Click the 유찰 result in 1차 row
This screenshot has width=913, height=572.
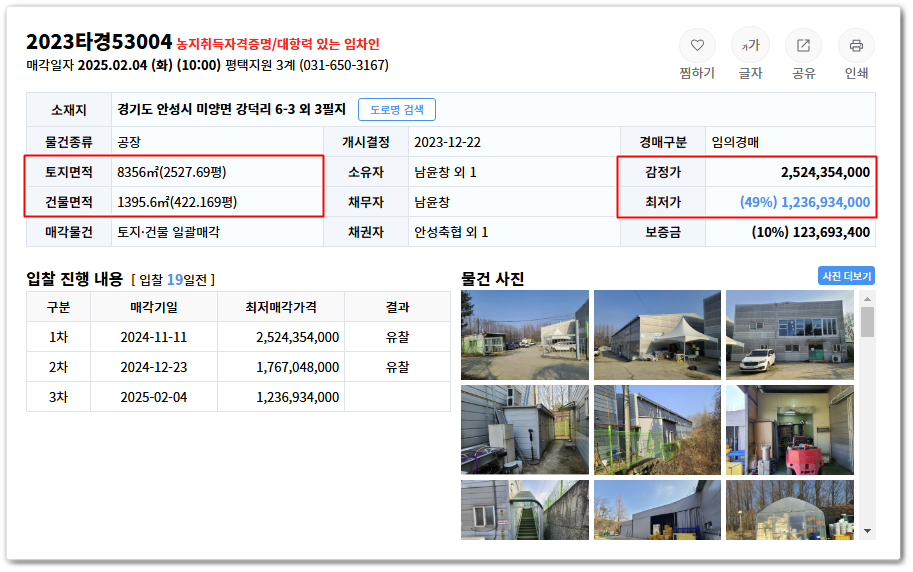398,337
